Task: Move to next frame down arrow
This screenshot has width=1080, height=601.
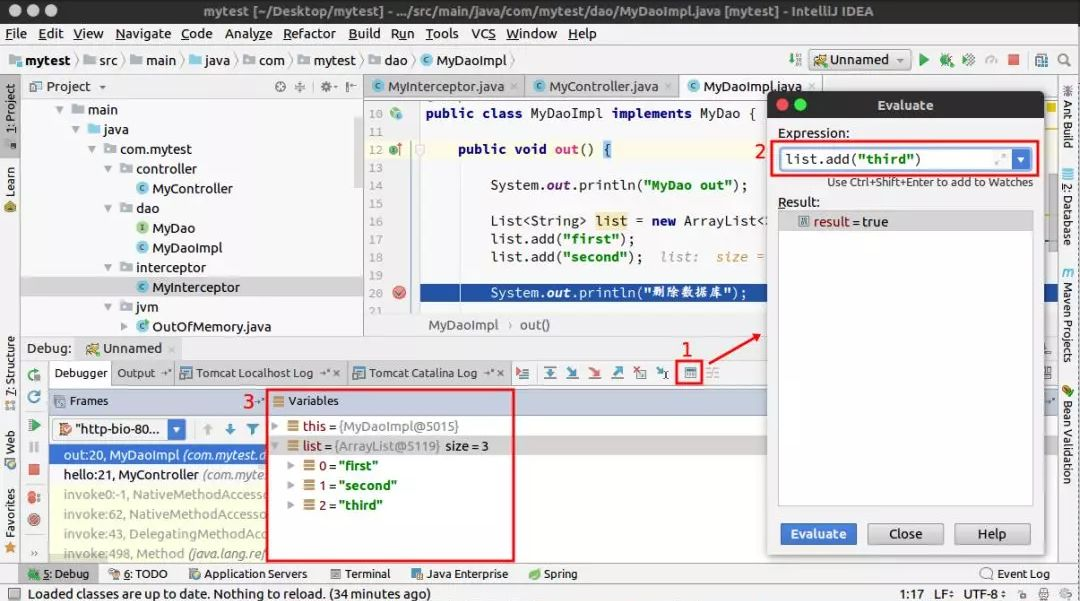Action: point(230,430)
